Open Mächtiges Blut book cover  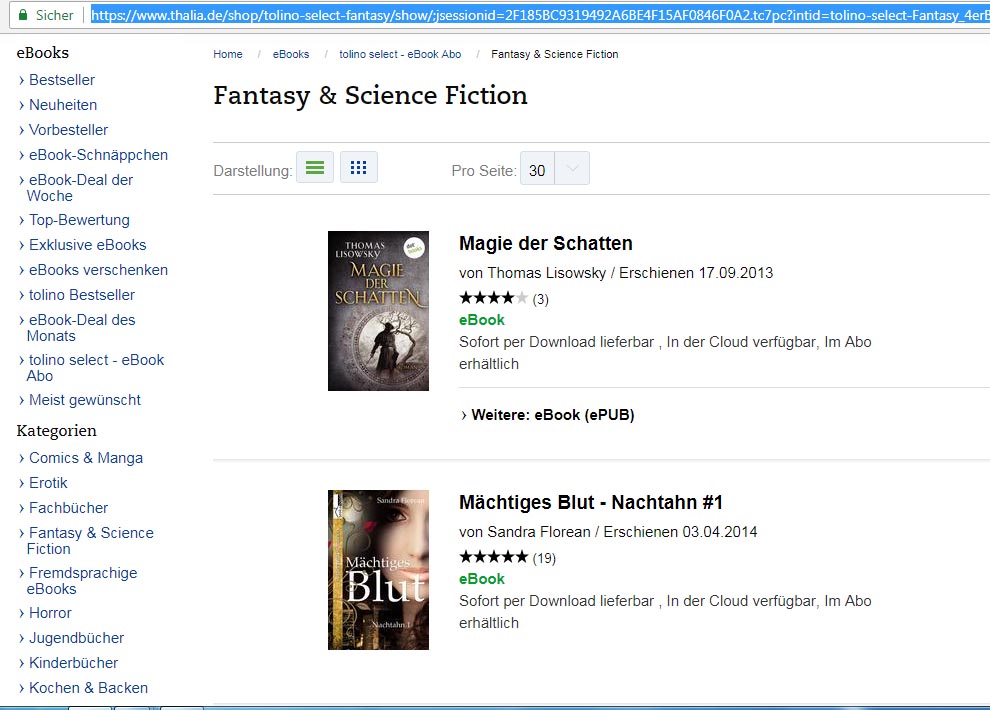(378, 570)
